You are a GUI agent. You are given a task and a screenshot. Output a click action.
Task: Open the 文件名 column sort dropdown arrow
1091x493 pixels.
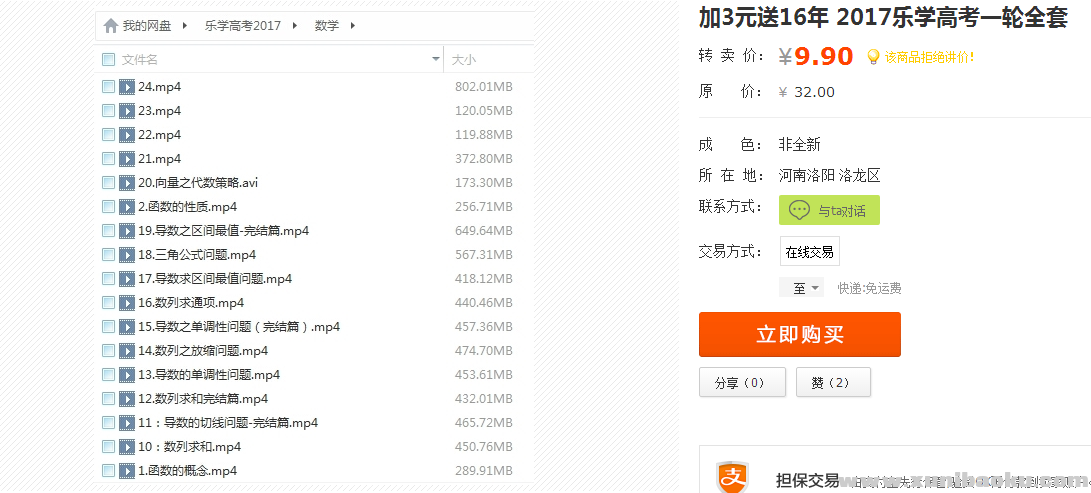435,60
